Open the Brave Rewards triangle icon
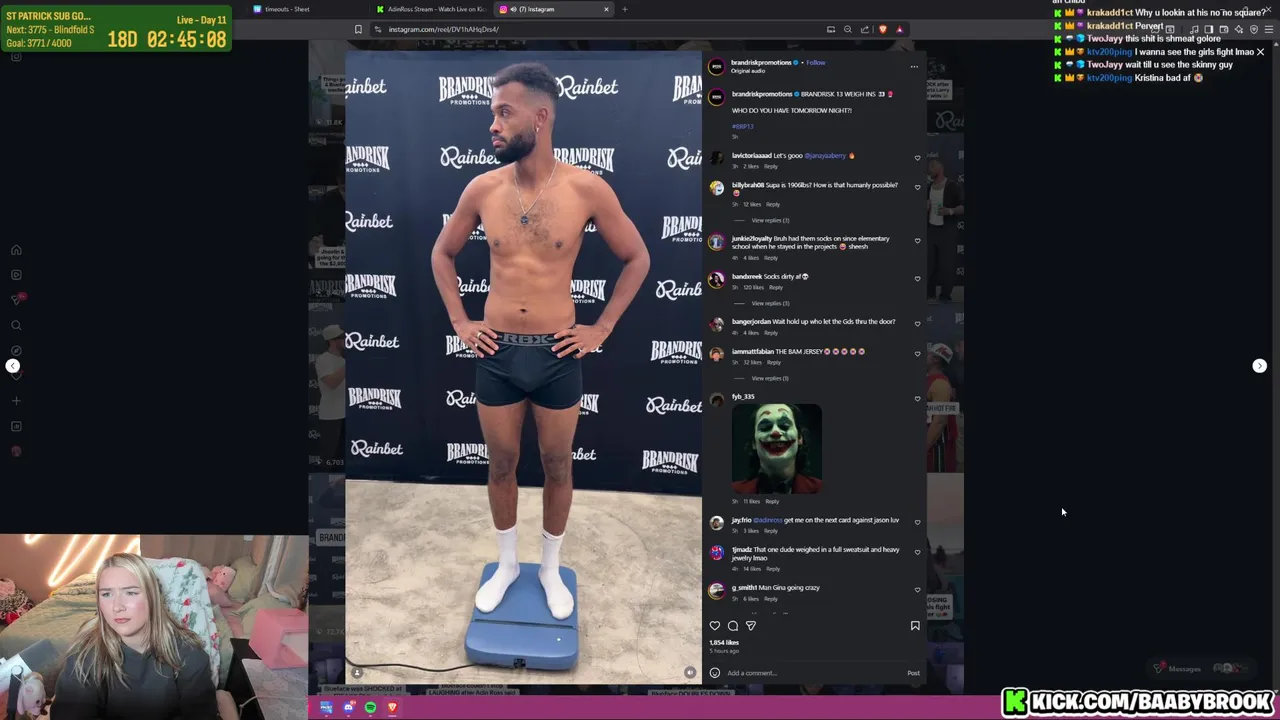 point(899,29)
